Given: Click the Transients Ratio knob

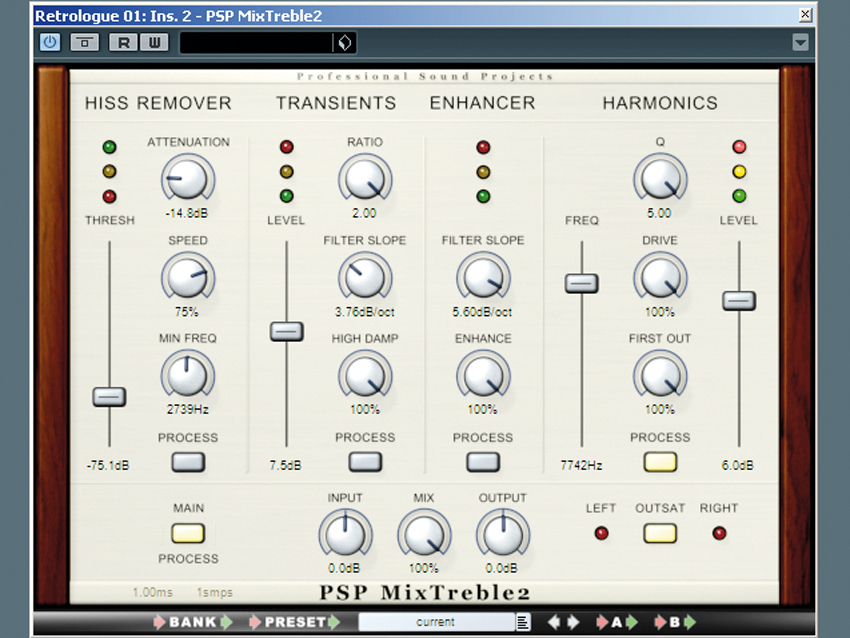Looking at the screenshot, I should 365,179.
